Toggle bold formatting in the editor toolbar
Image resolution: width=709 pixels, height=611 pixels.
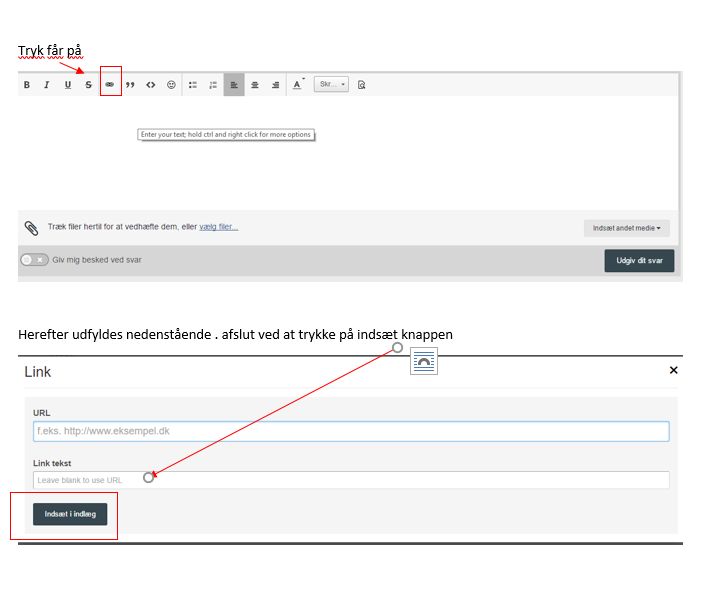[27, 85]
